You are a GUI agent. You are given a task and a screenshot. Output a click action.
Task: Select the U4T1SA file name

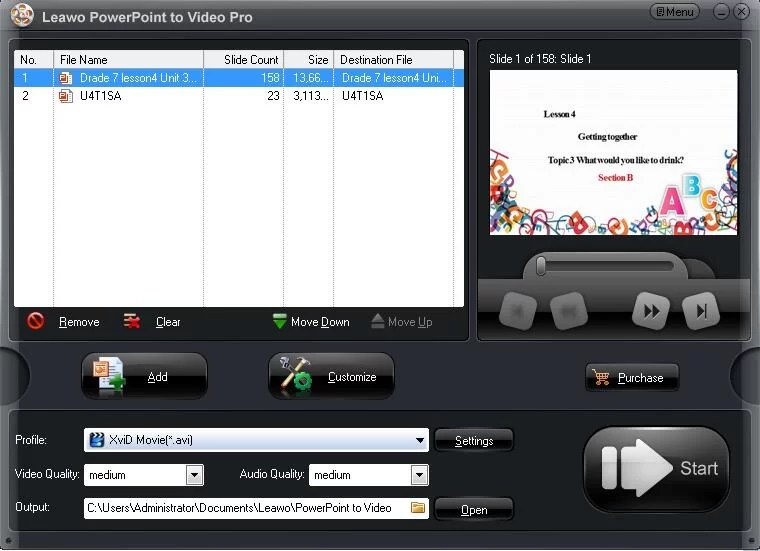pos(100,96)
